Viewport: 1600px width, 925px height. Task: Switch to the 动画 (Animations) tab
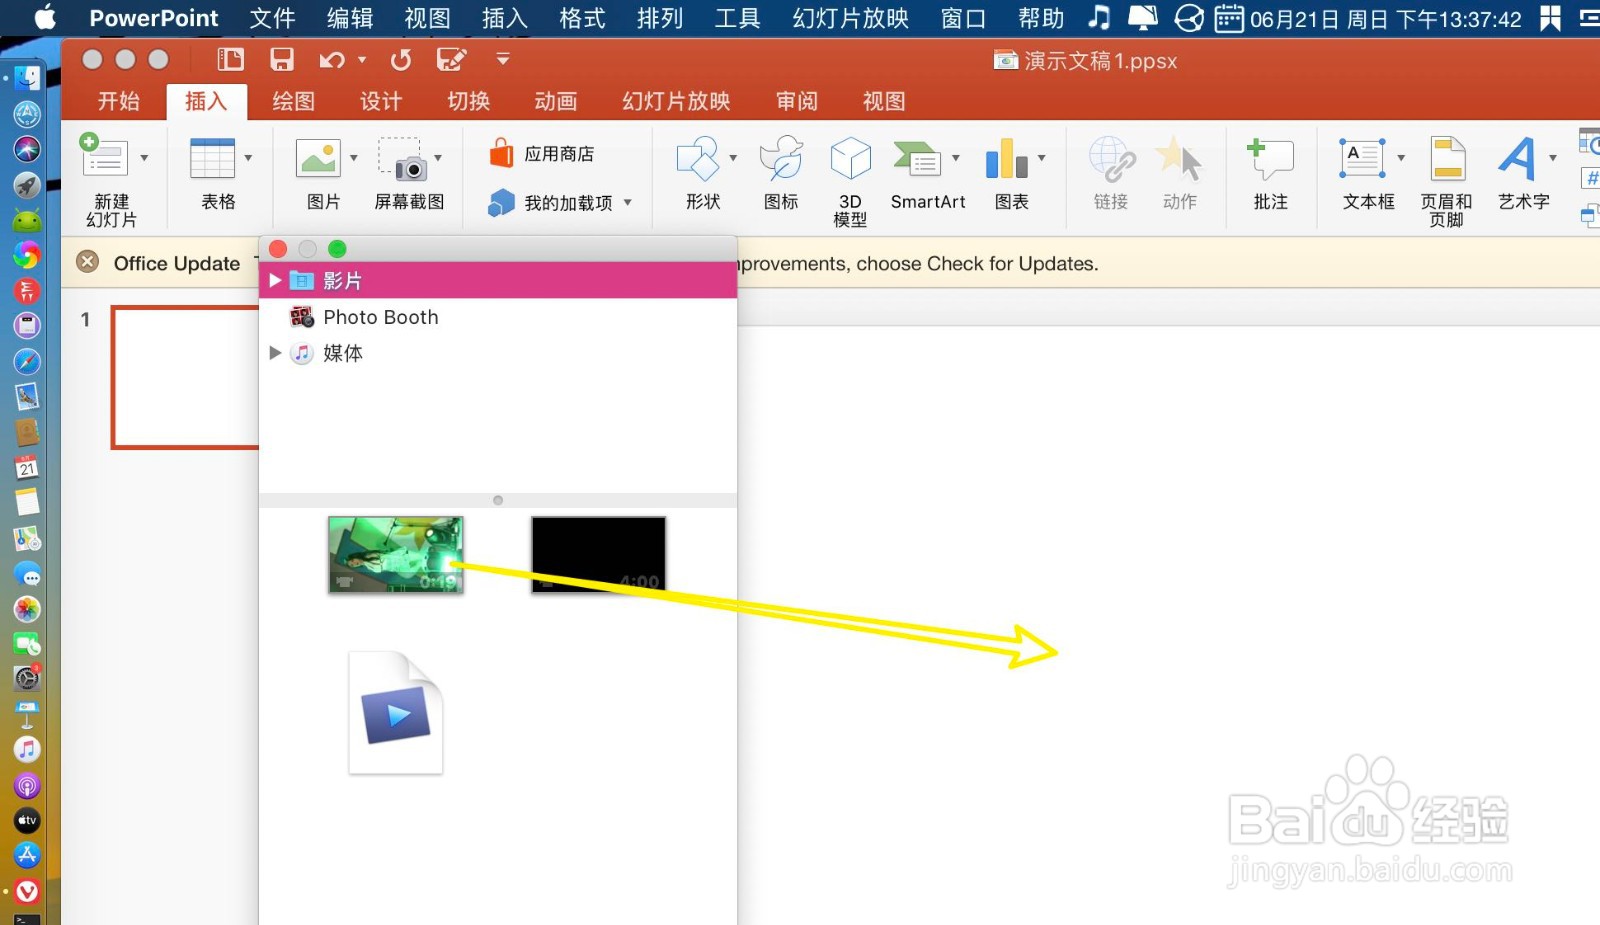coord(556,101)
